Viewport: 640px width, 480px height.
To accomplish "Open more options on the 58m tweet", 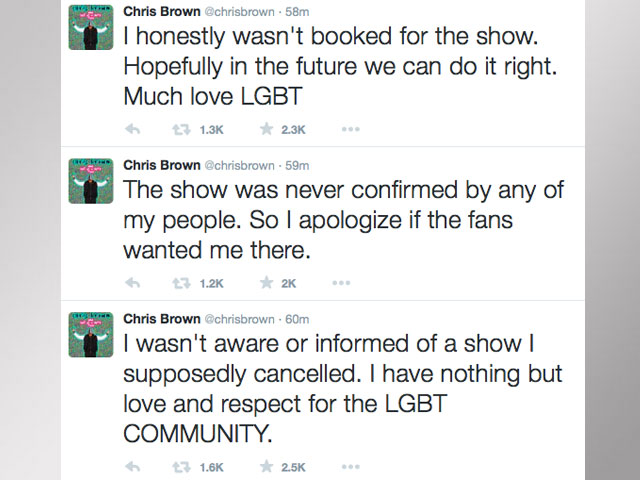I will coord(351,129).
